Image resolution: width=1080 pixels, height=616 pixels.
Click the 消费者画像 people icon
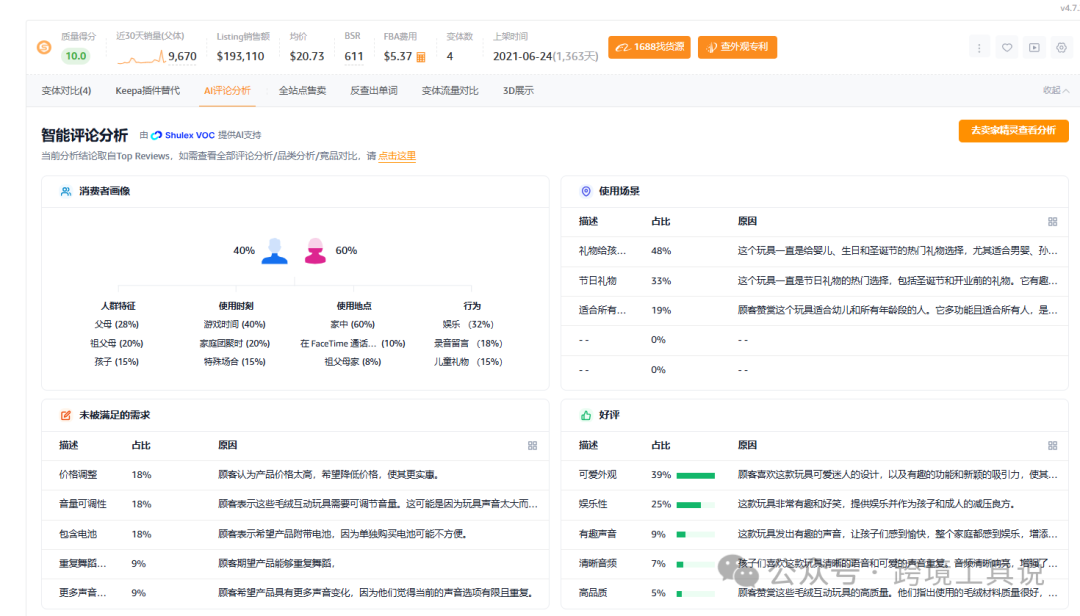coord(65,192)
